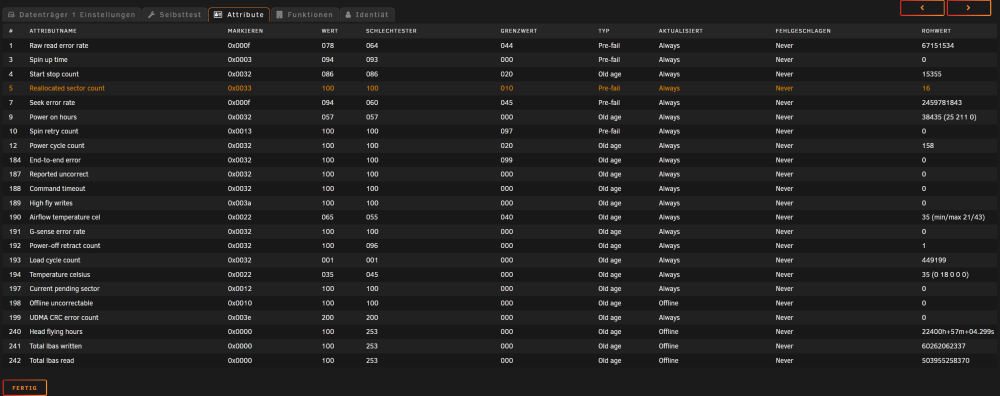Click the WERT column header

(x=330, y=31)
